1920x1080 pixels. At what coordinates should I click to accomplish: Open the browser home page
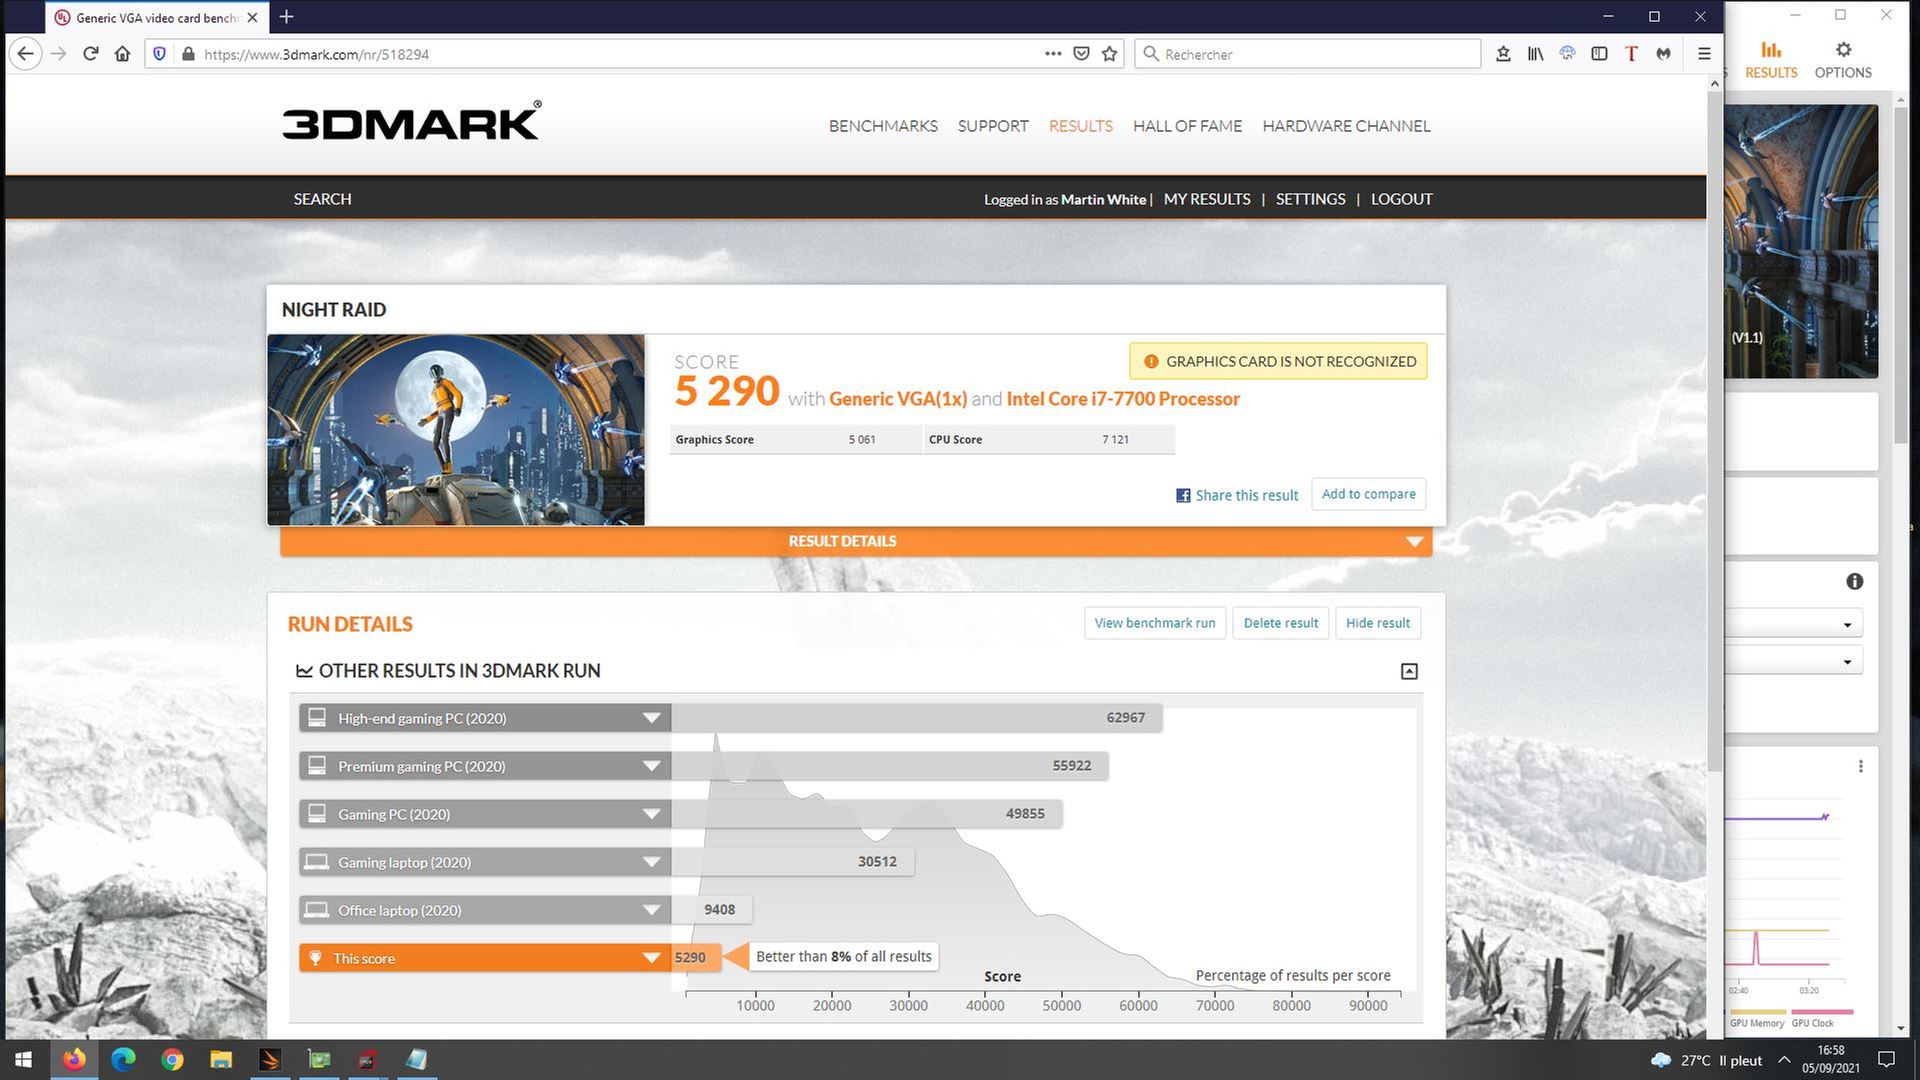123,54
